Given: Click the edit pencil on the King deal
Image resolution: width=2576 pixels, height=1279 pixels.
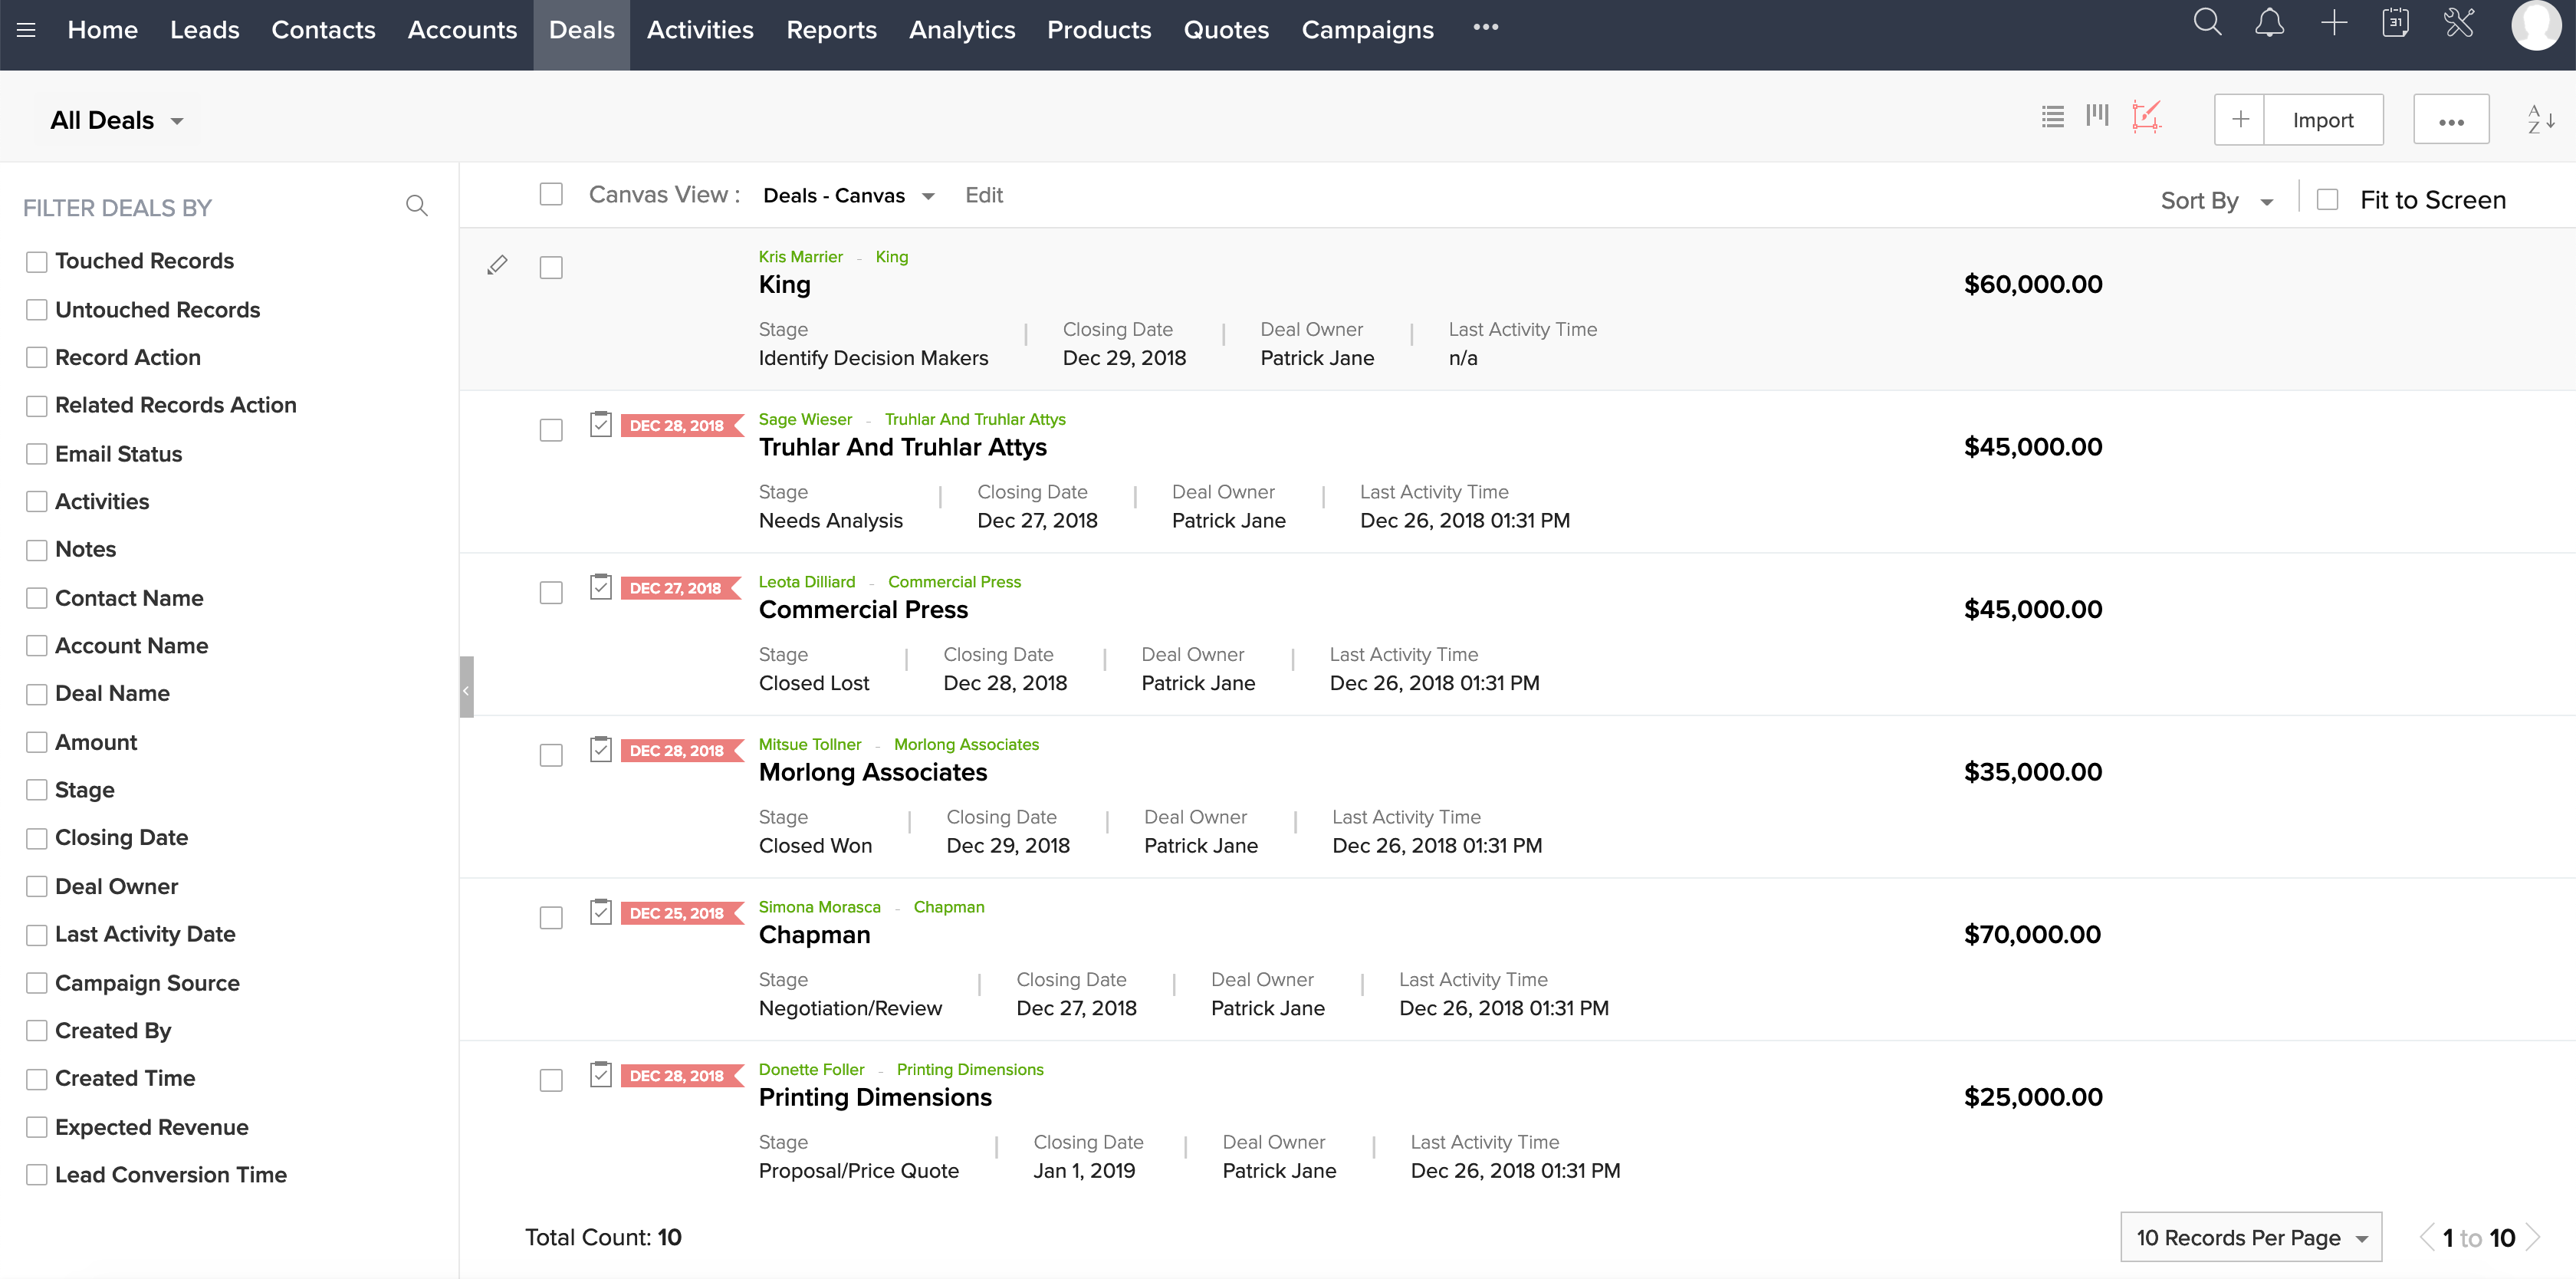Looking at the screenshot, I should click(x=497, y=265).
